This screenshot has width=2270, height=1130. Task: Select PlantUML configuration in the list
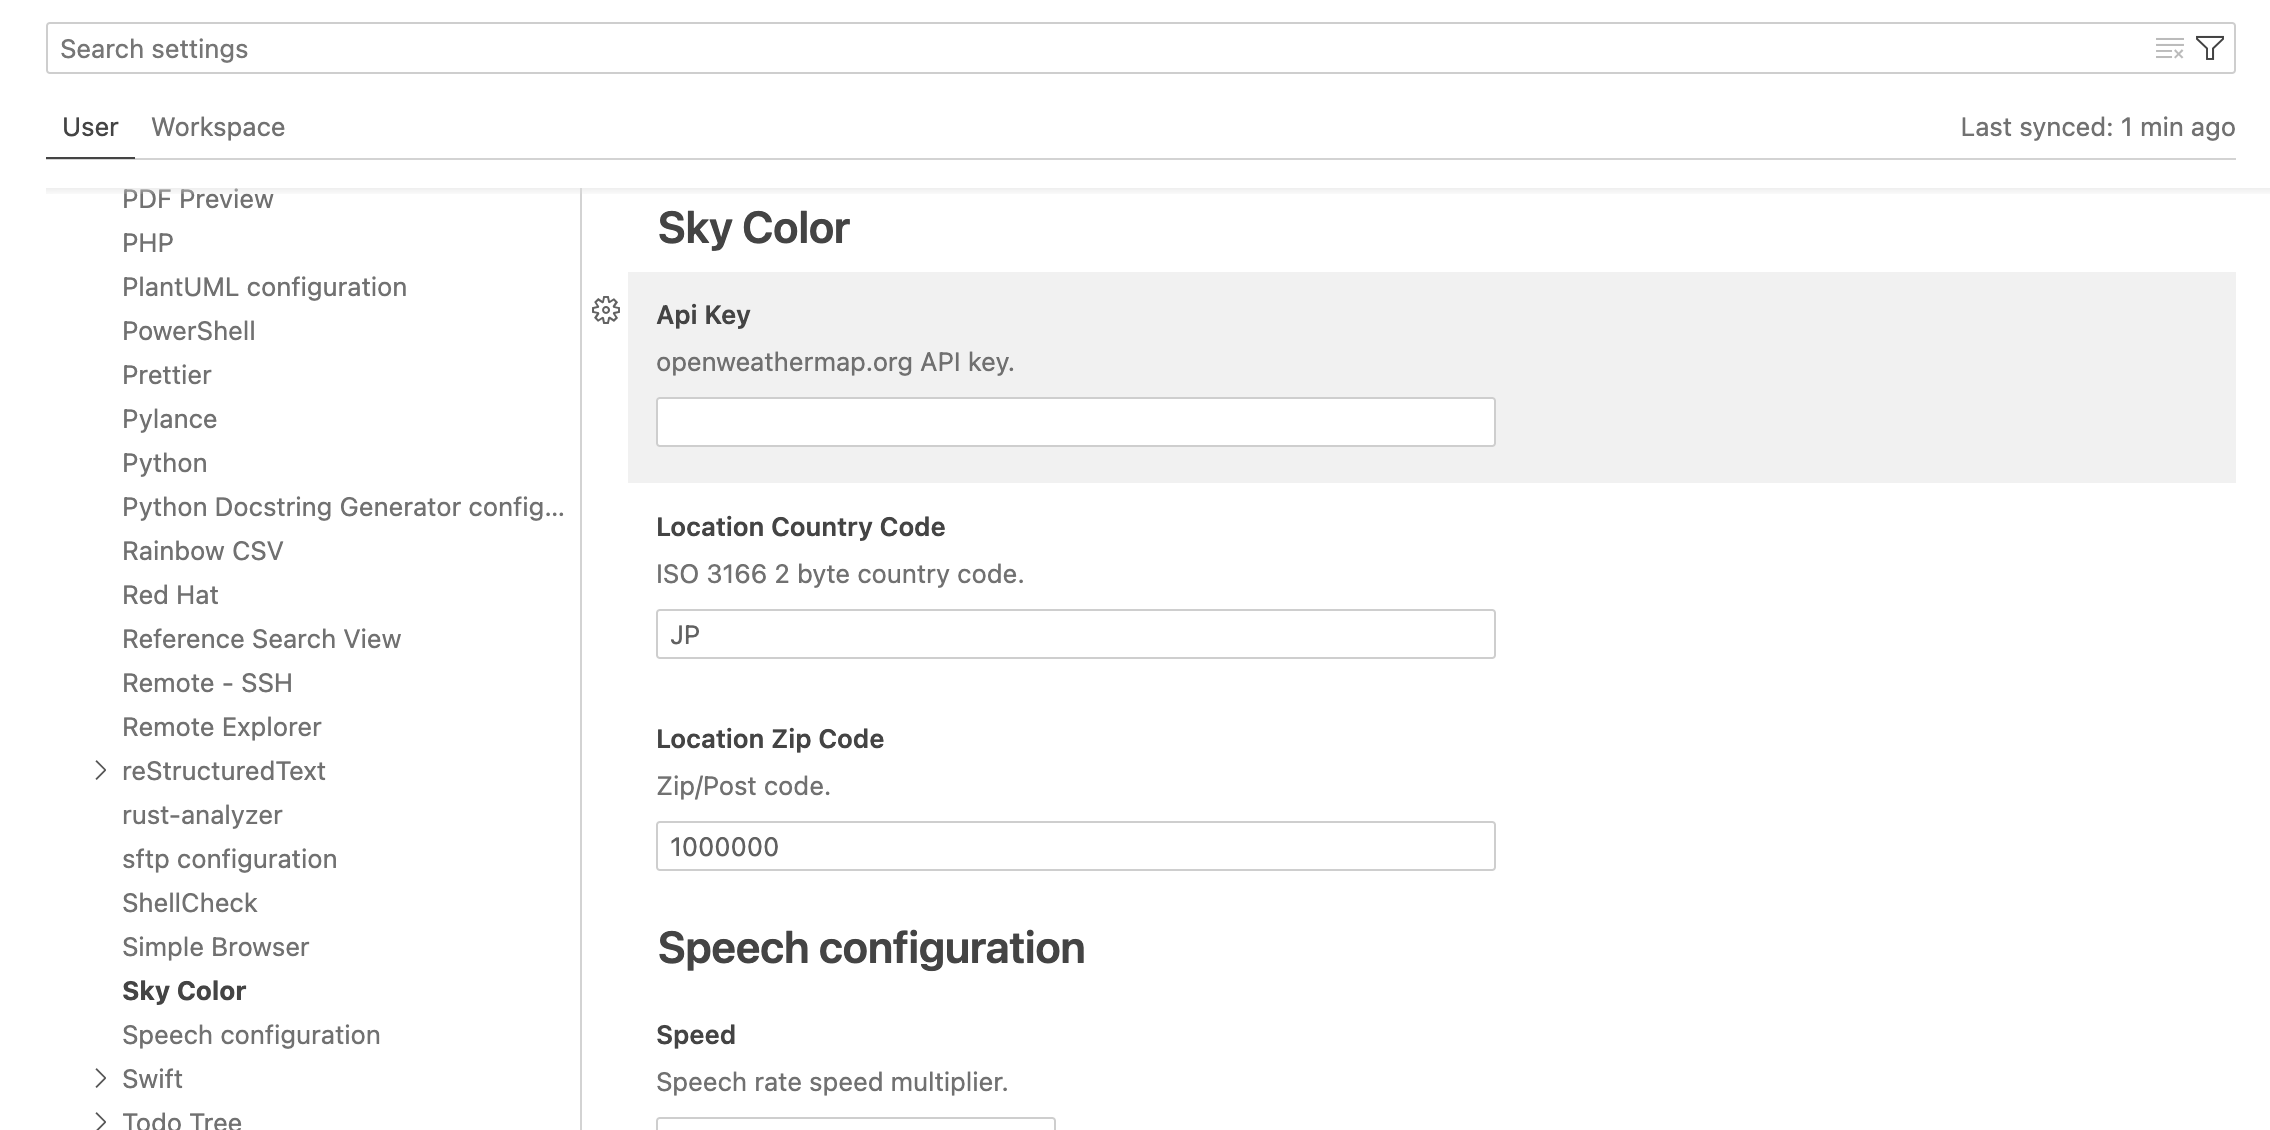point(264,286)
